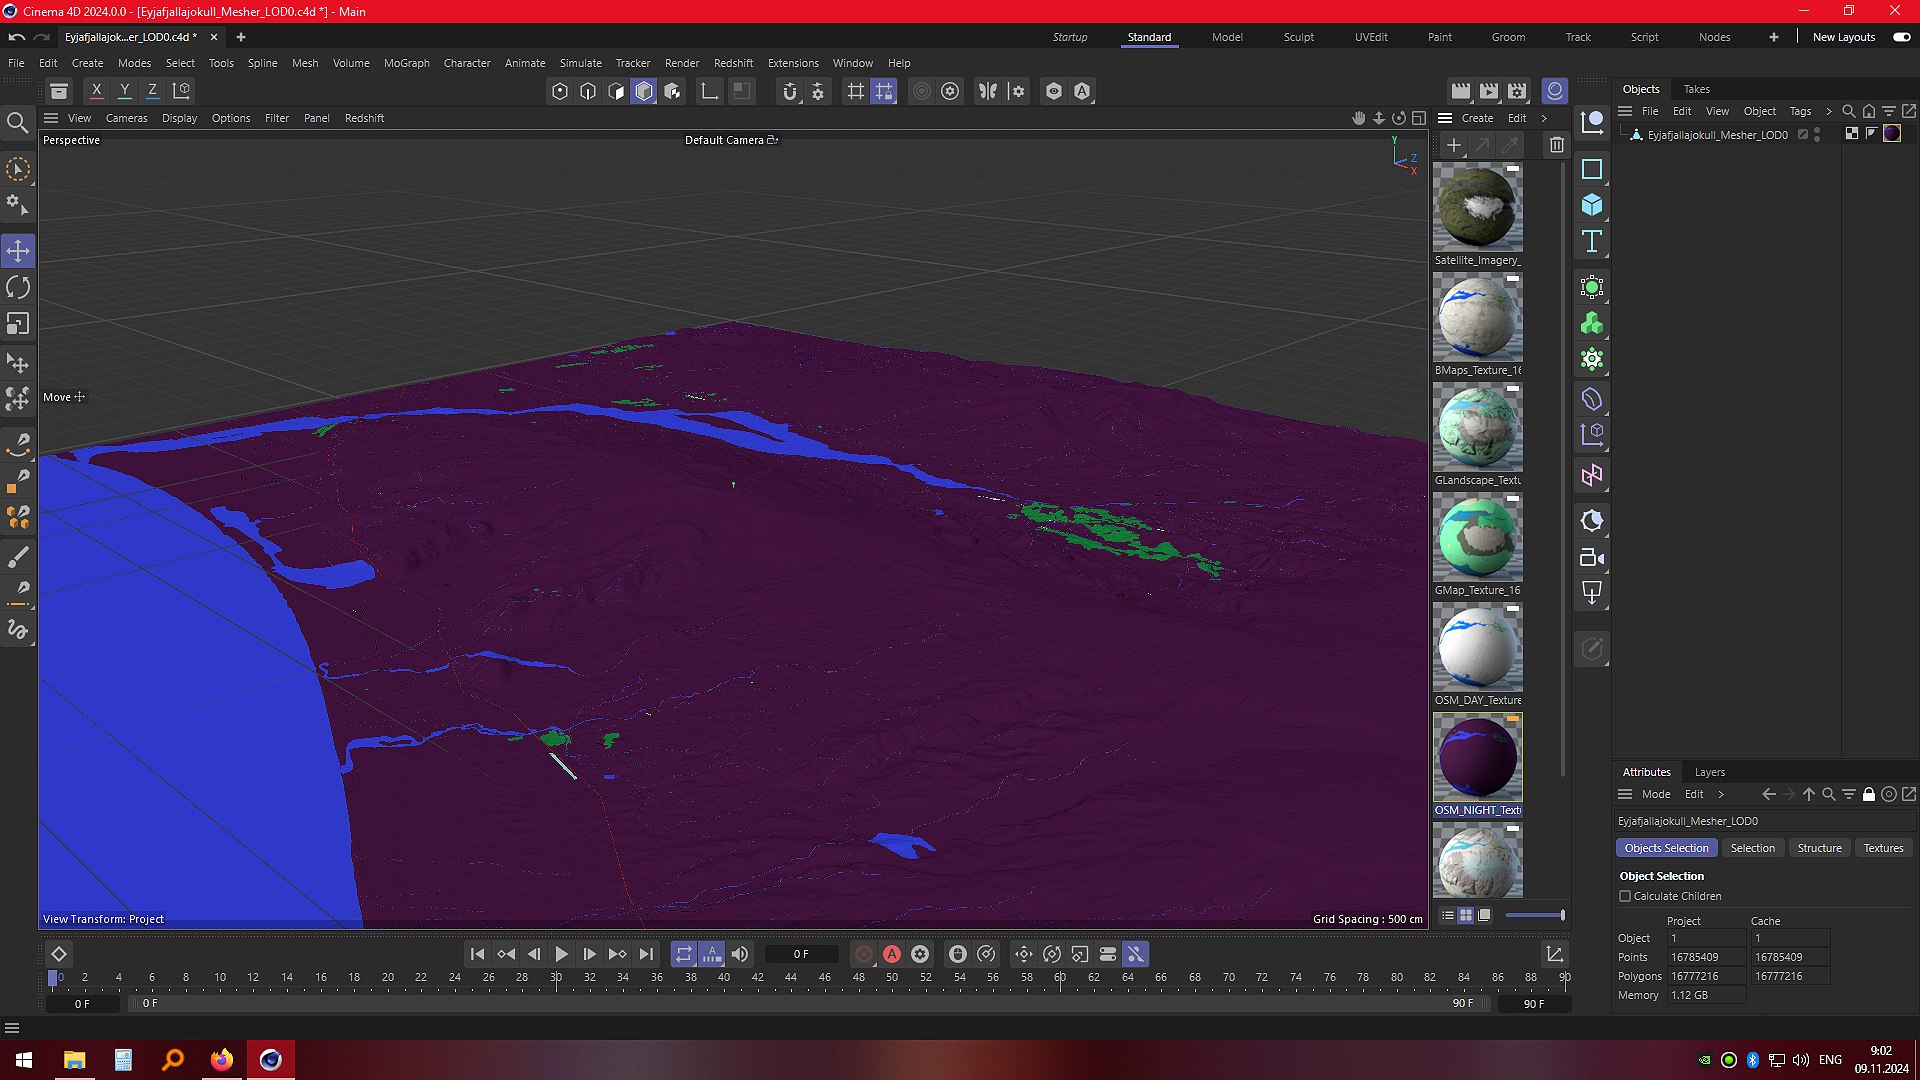Adjust material thumbnail size slider
The image size is (1920, 1080).
tap(1534, 915)
